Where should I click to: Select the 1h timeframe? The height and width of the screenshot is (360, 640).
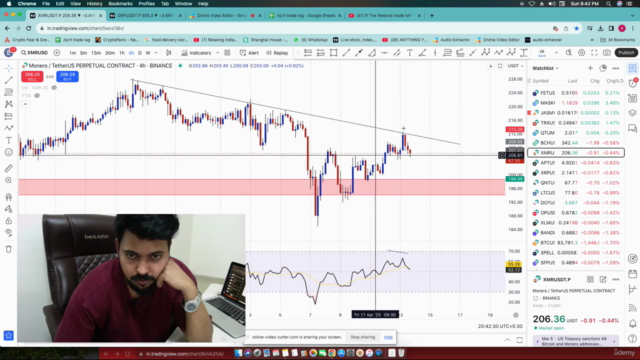(x=122, y=53)
